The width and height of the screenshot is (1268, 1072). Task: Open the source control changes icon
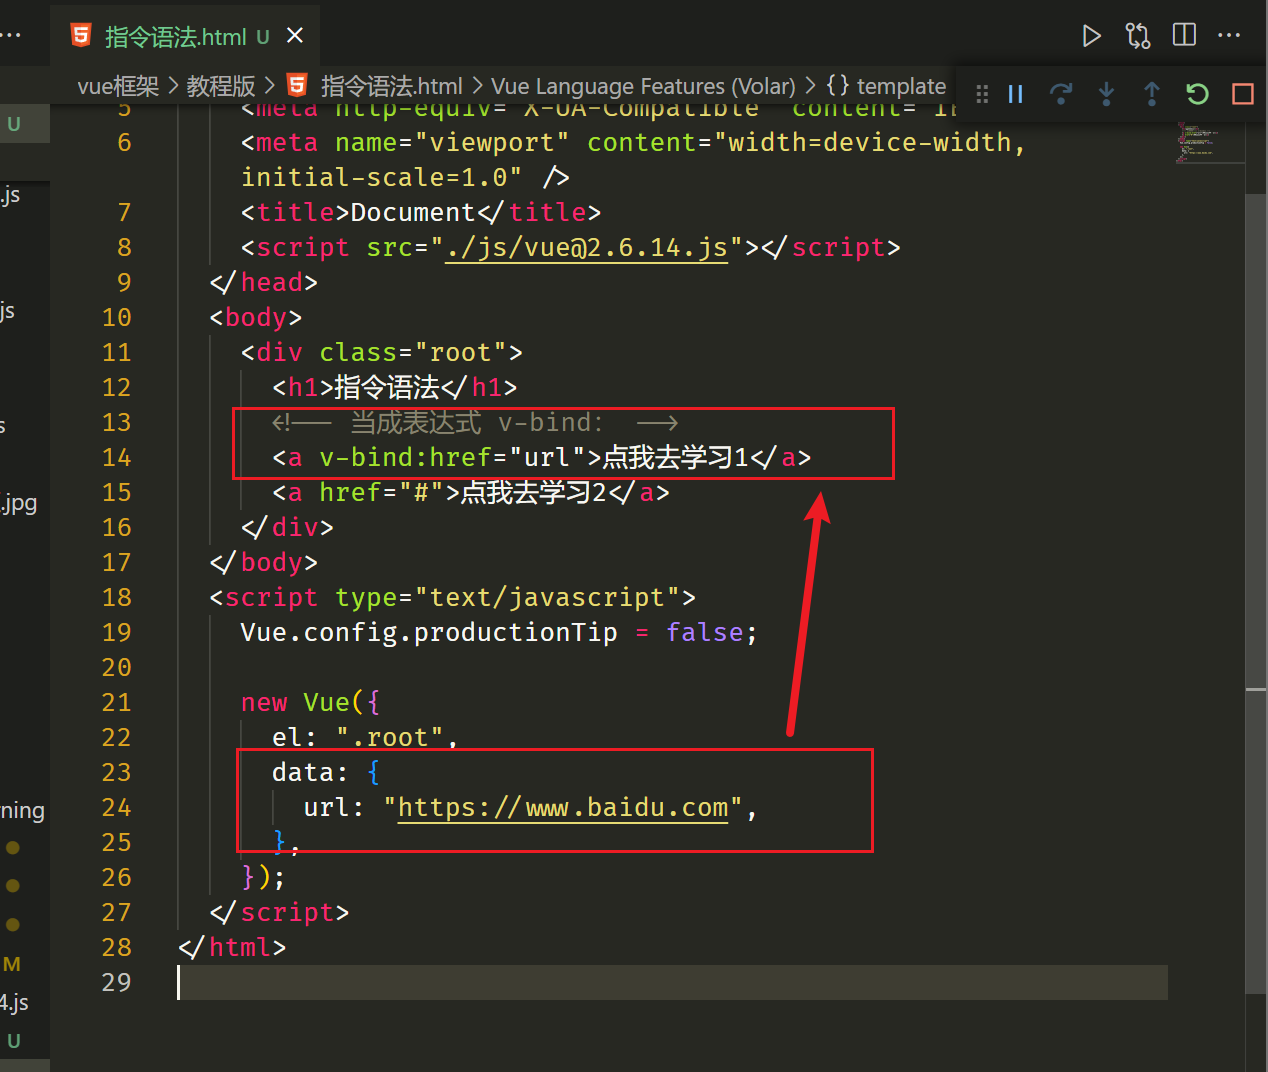click(1138, 36)
